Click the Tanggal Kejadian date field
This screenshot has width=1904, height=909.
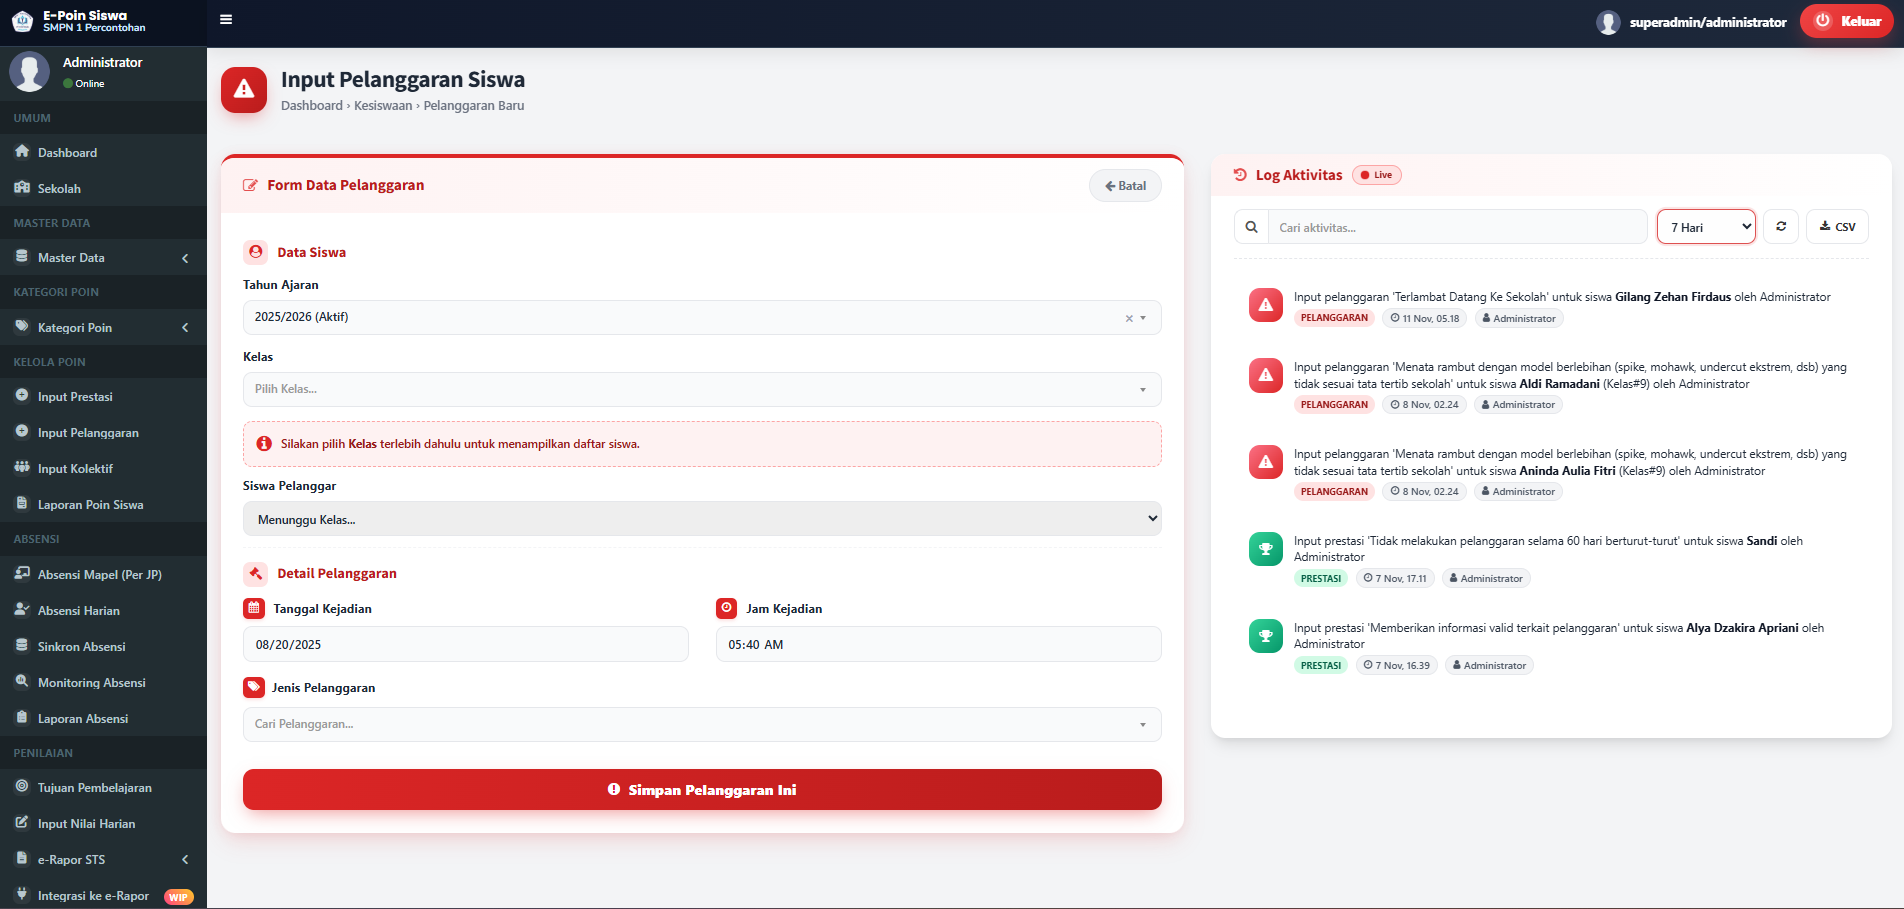click(x=465, y=644)
